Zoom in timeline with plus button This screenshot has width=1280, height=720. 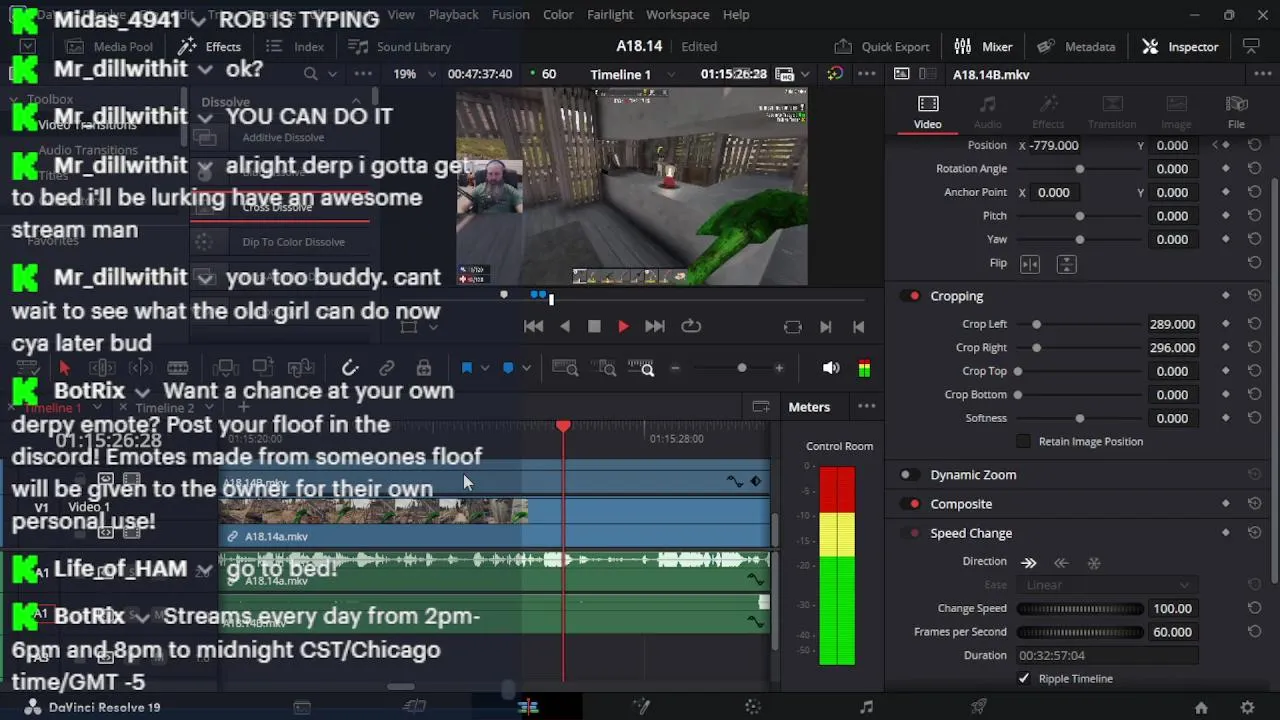779,368
